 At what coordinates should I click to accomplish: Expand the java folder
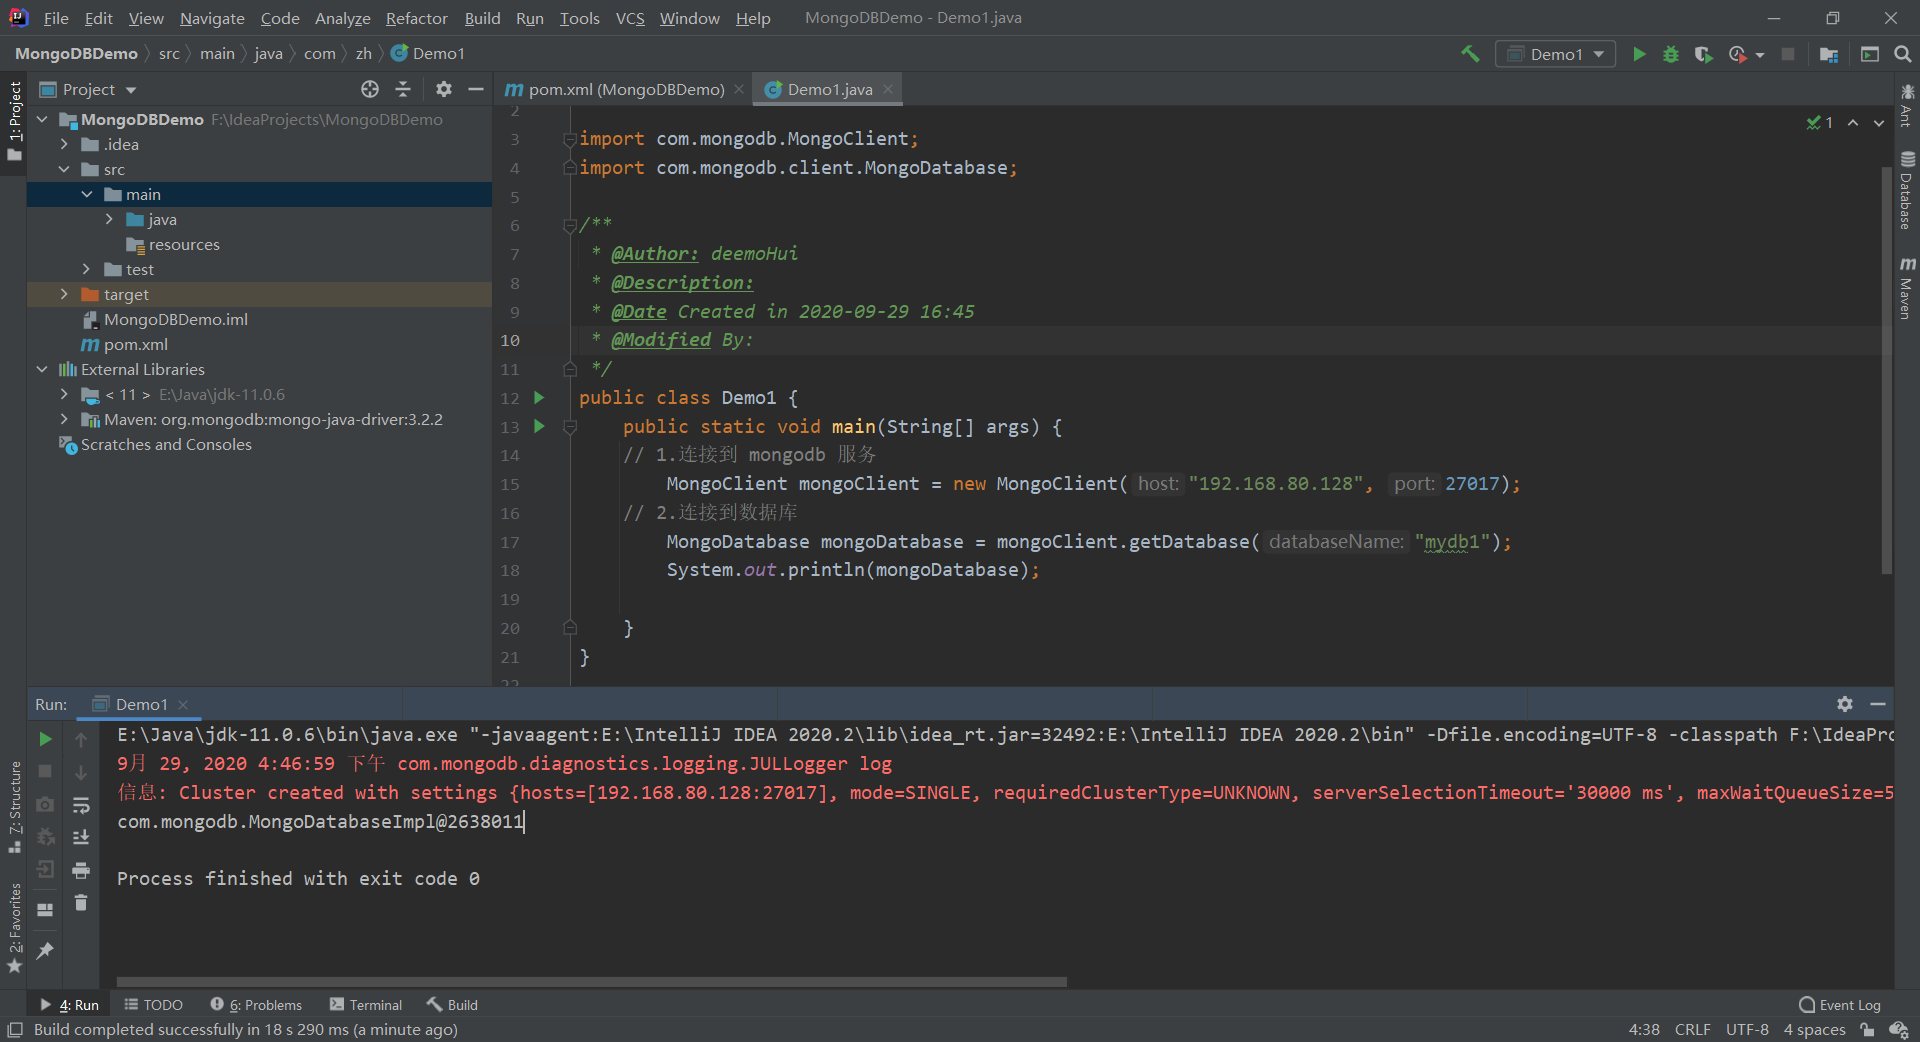coord(109,219)
